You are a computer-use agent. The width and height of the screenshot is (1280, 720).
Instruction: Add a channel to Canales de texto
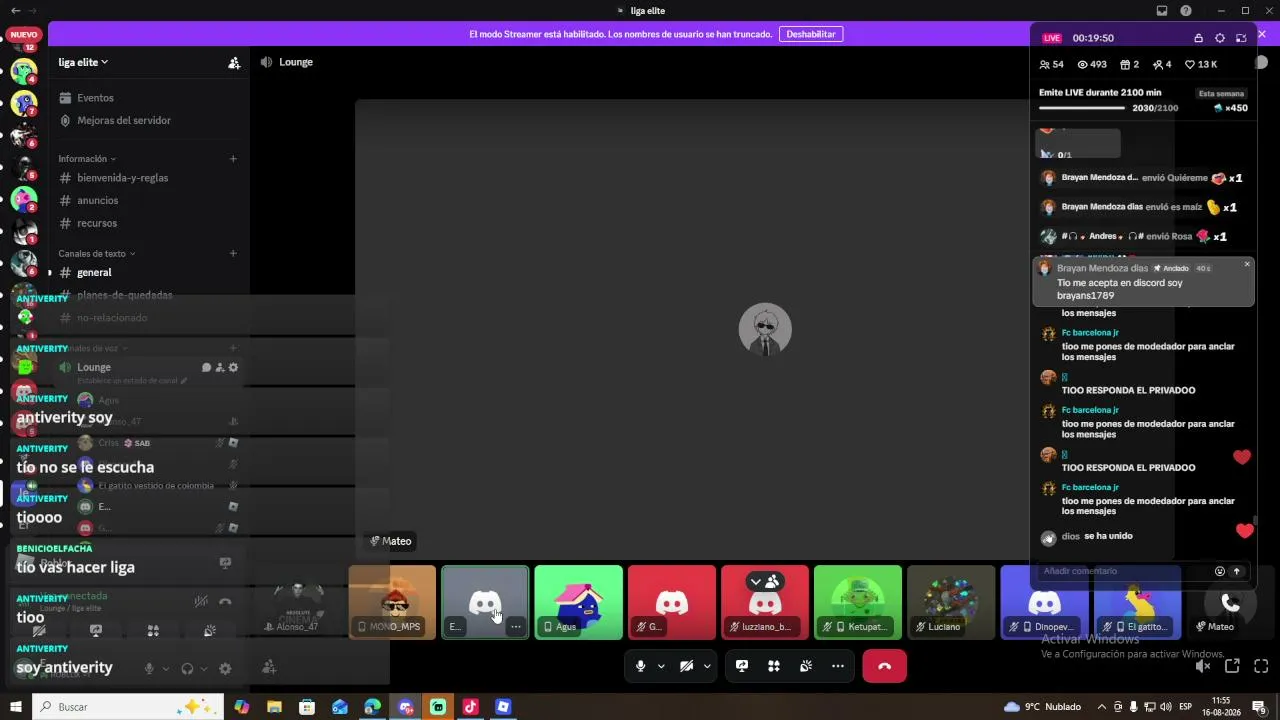(233, 254)
